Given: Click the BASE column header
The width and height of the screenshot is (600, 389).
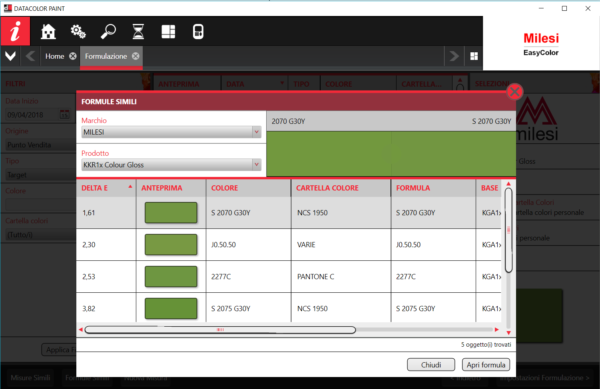Looking at the screenshot, I should point(489,188).
